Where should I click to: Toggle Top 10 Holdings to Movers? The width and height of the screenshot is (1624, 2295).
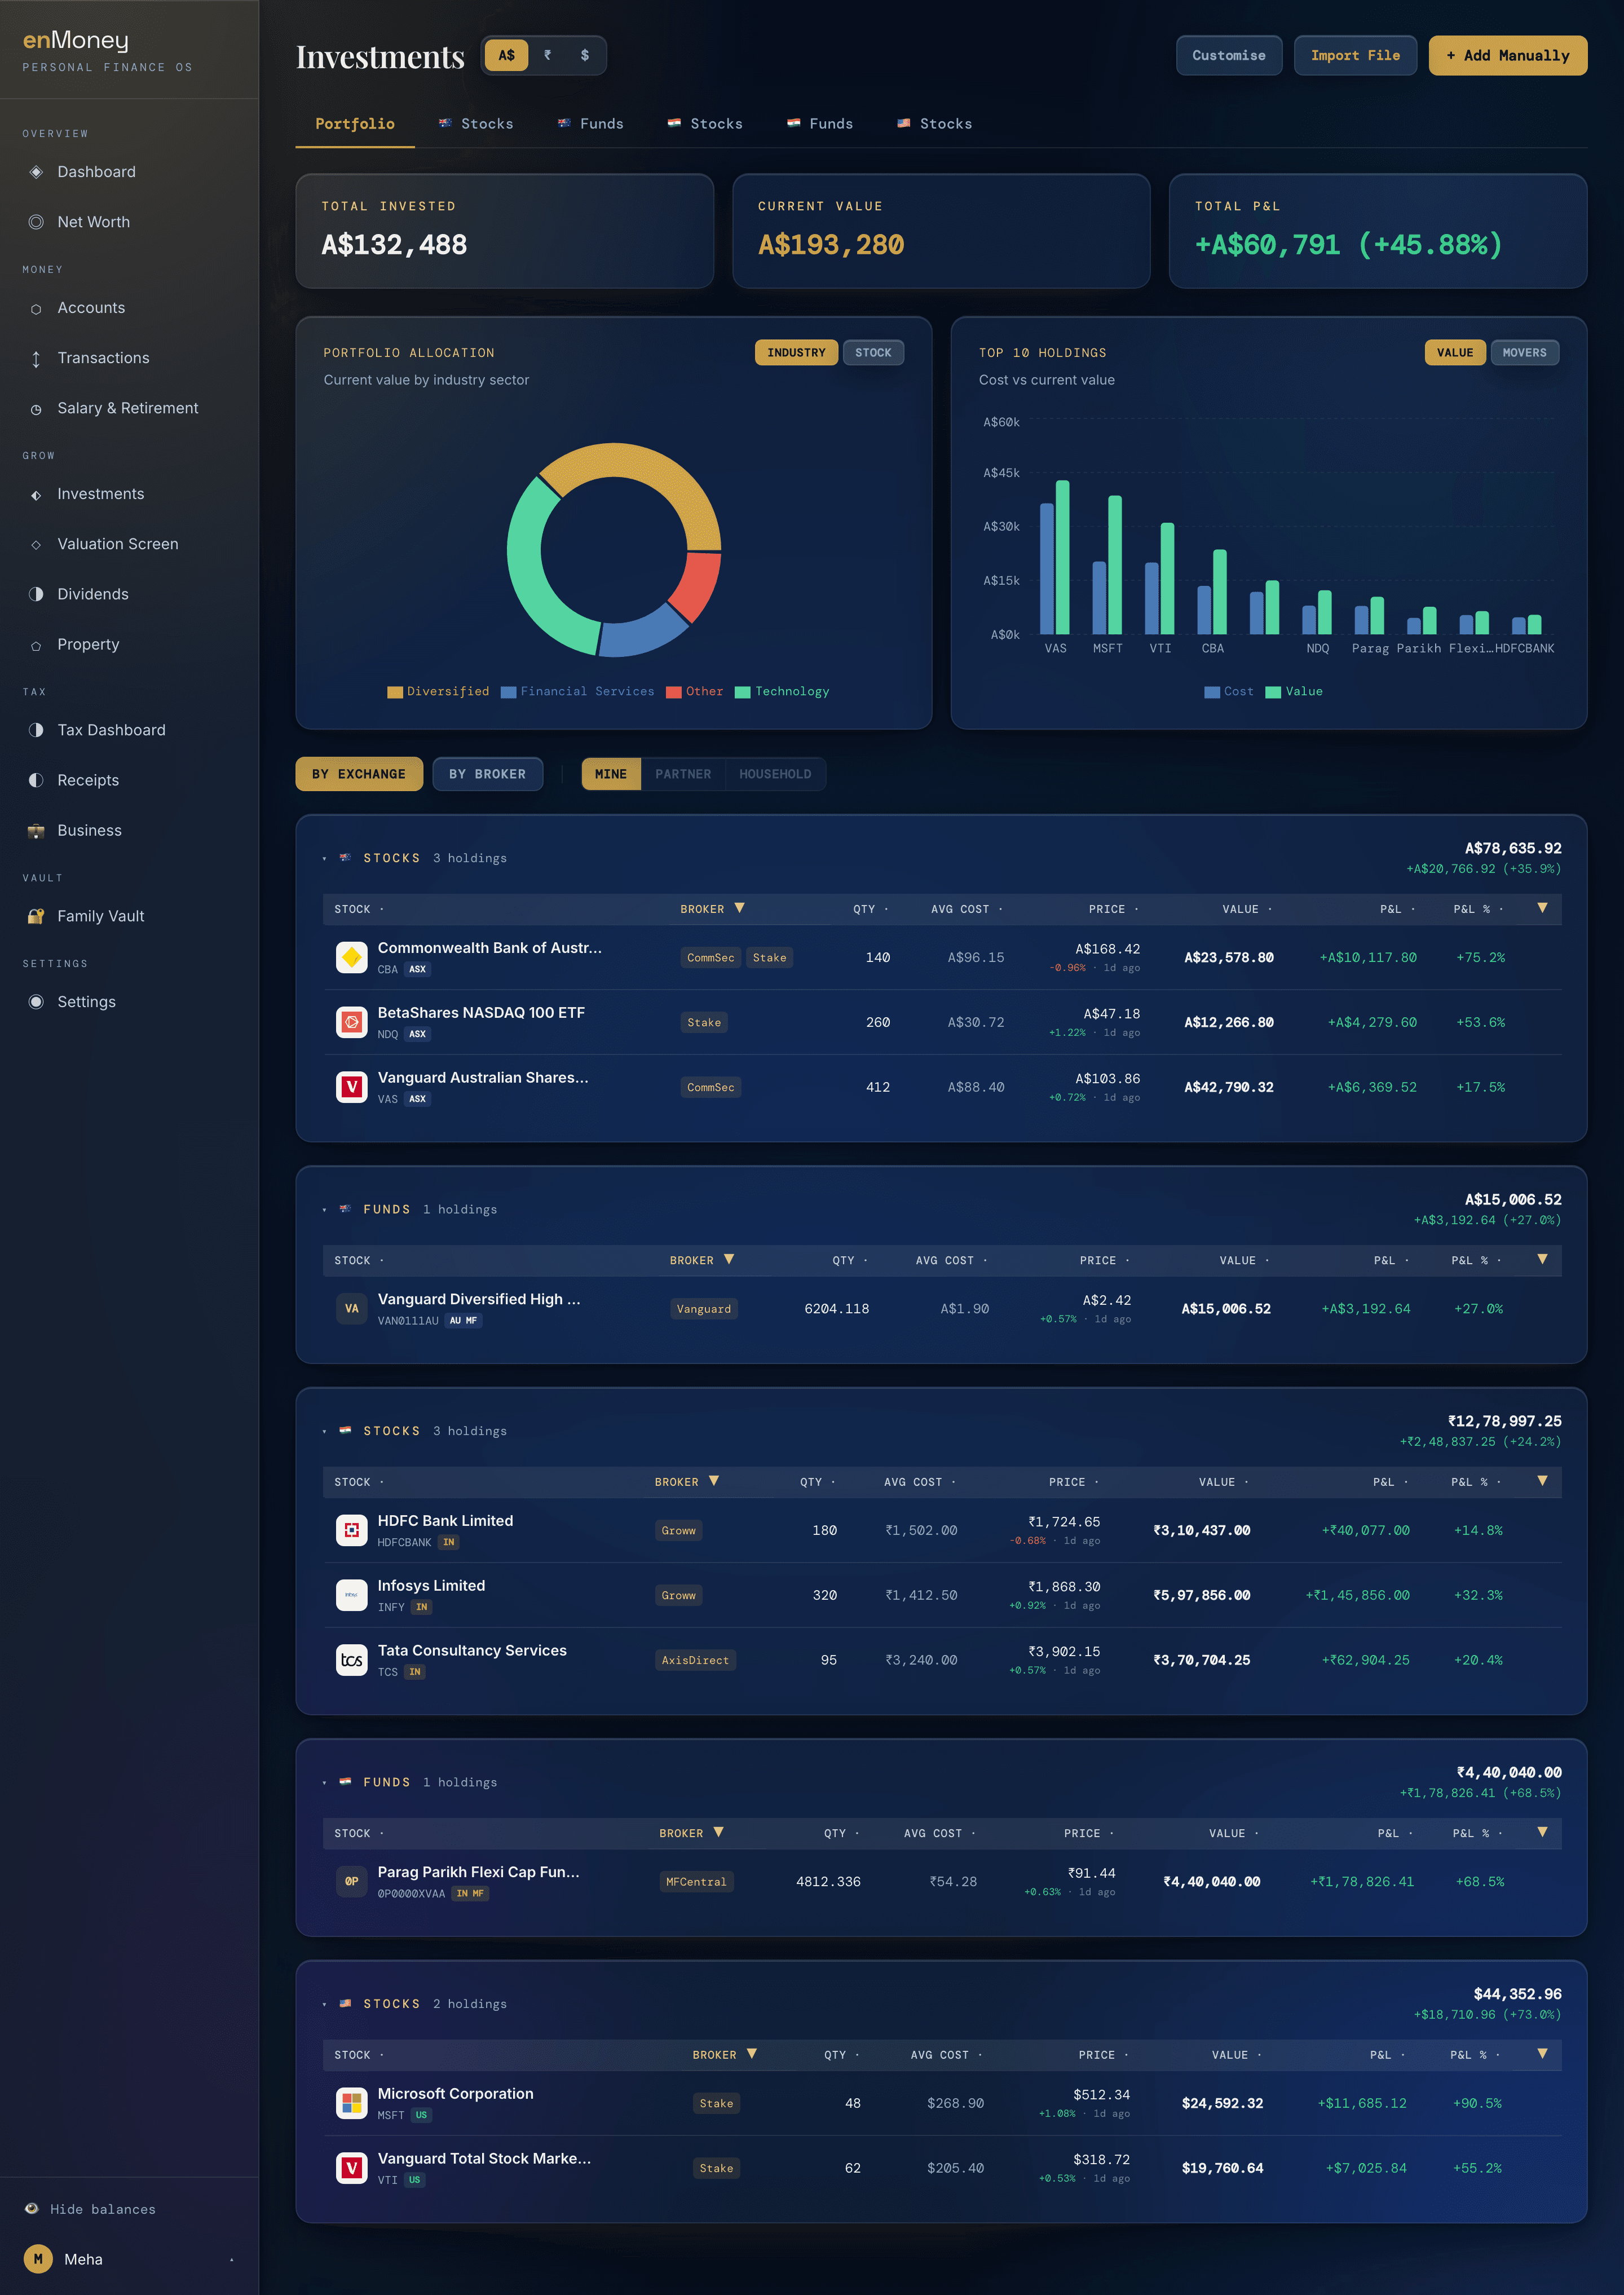point(1524,352)
